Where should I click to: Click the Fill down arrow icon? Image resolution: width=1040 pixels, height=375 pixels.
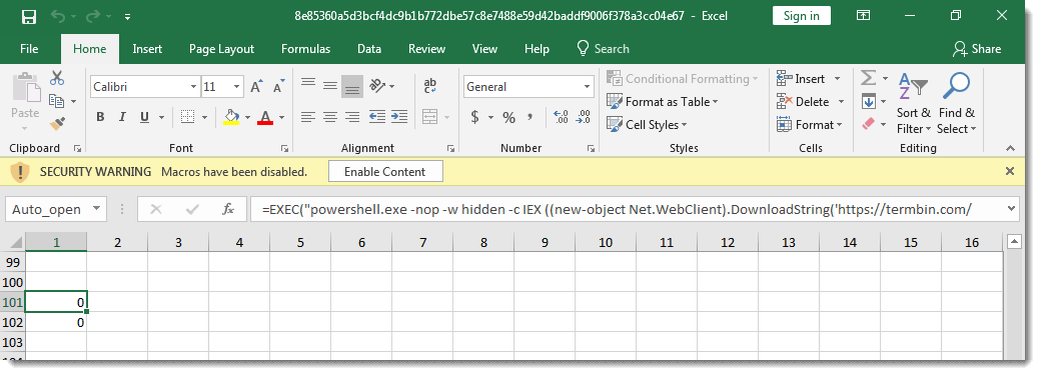868,101
